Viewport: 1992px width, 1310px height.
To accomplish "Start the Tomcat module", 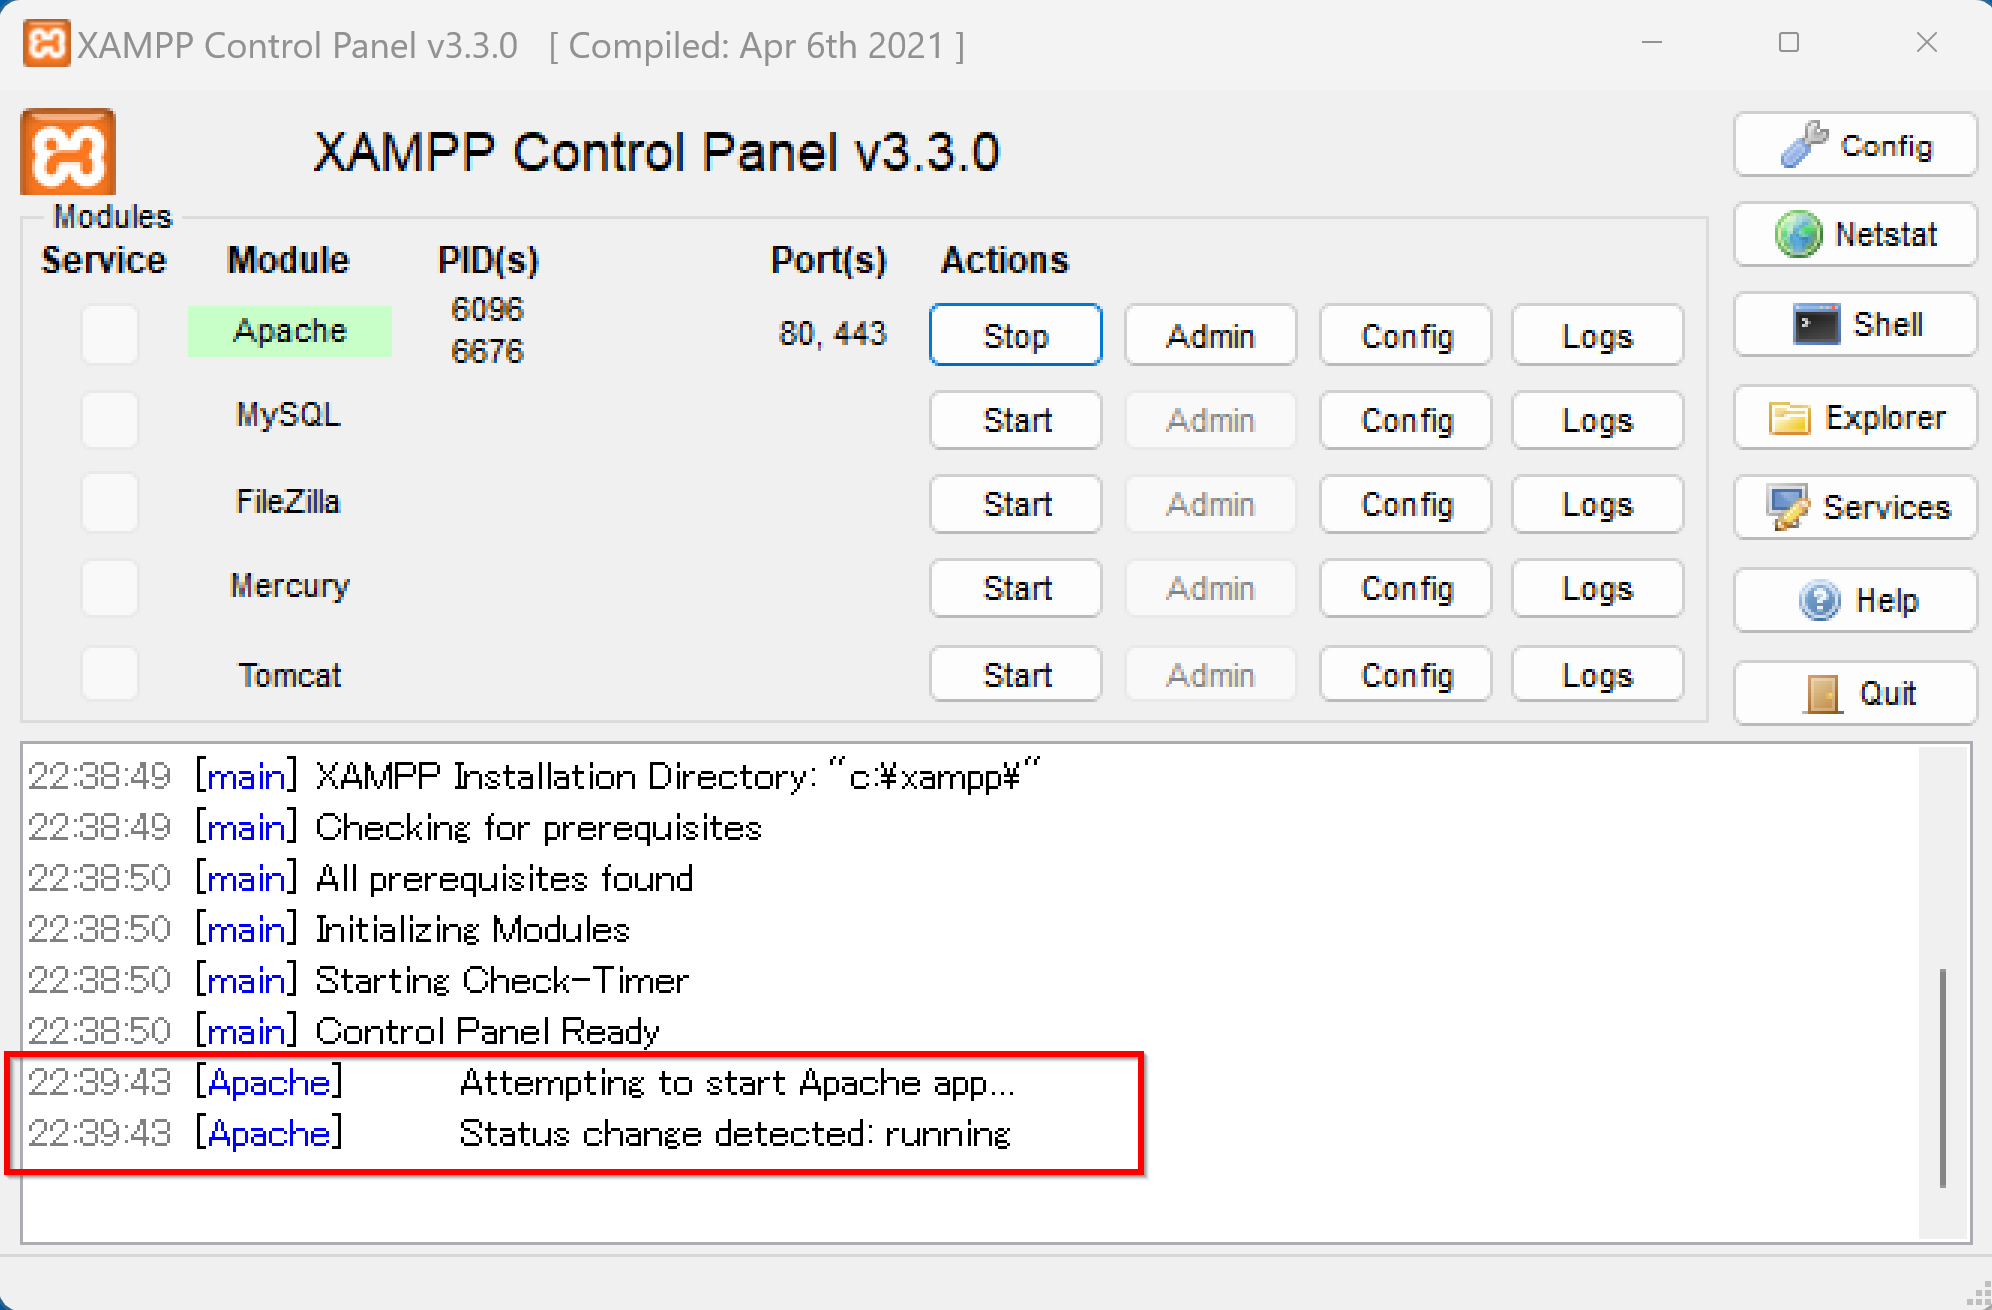I will tap(1016, 675).
